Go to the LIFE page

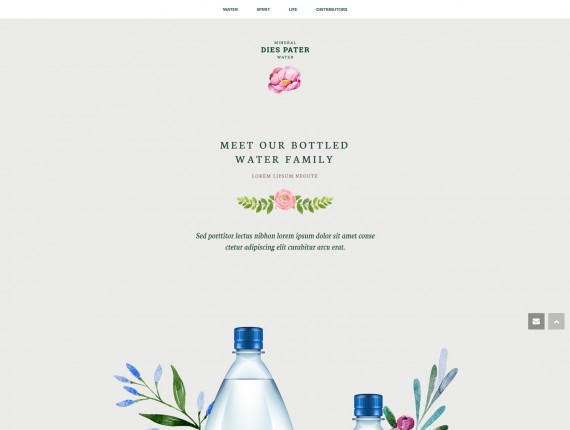click(x=293, y=9)
